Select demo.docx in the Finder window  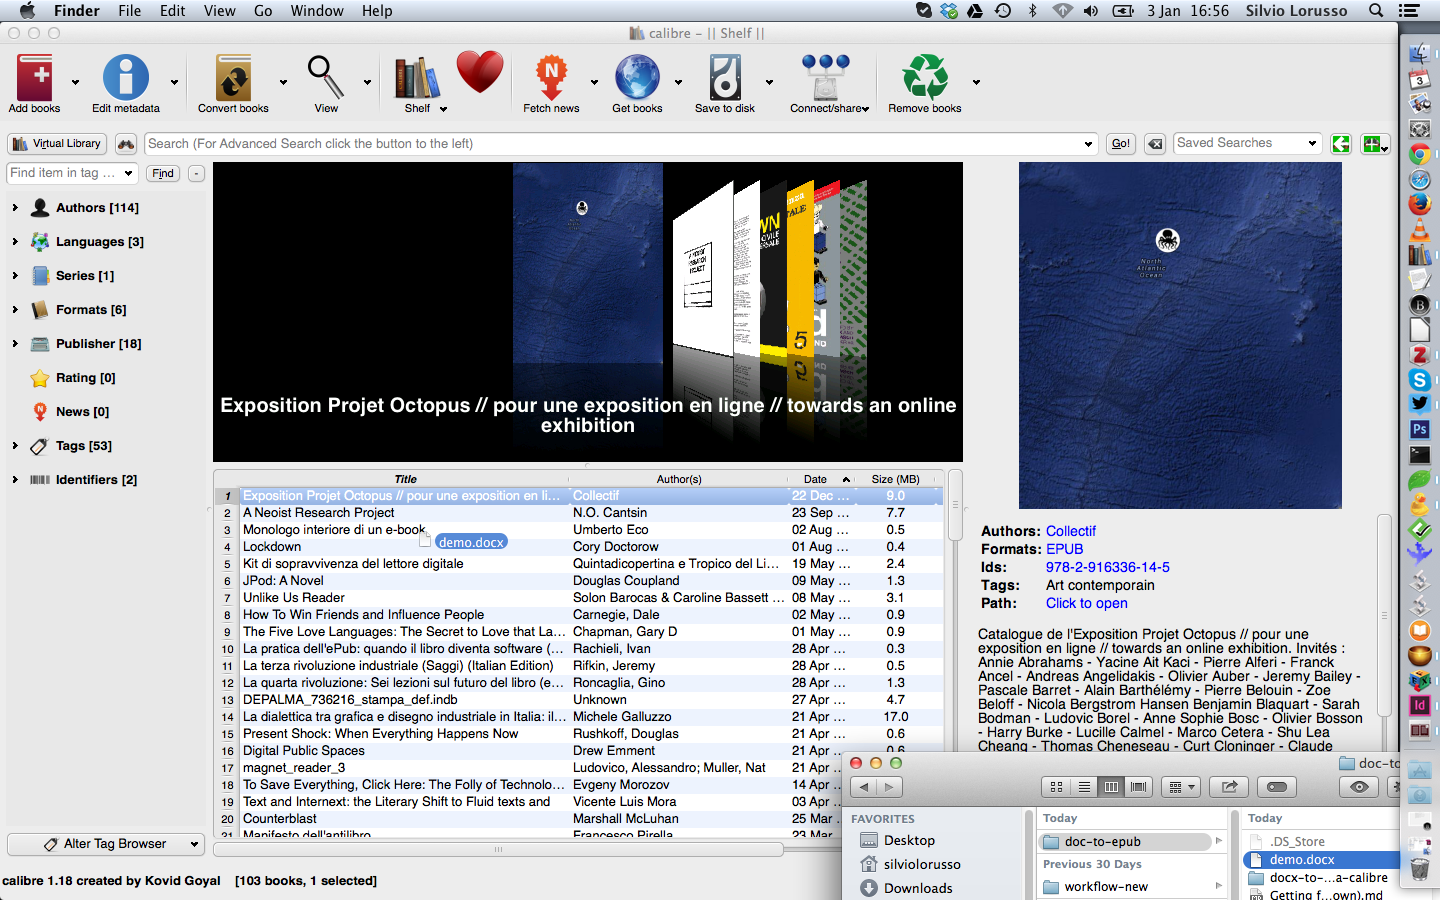pos(1320,860)
